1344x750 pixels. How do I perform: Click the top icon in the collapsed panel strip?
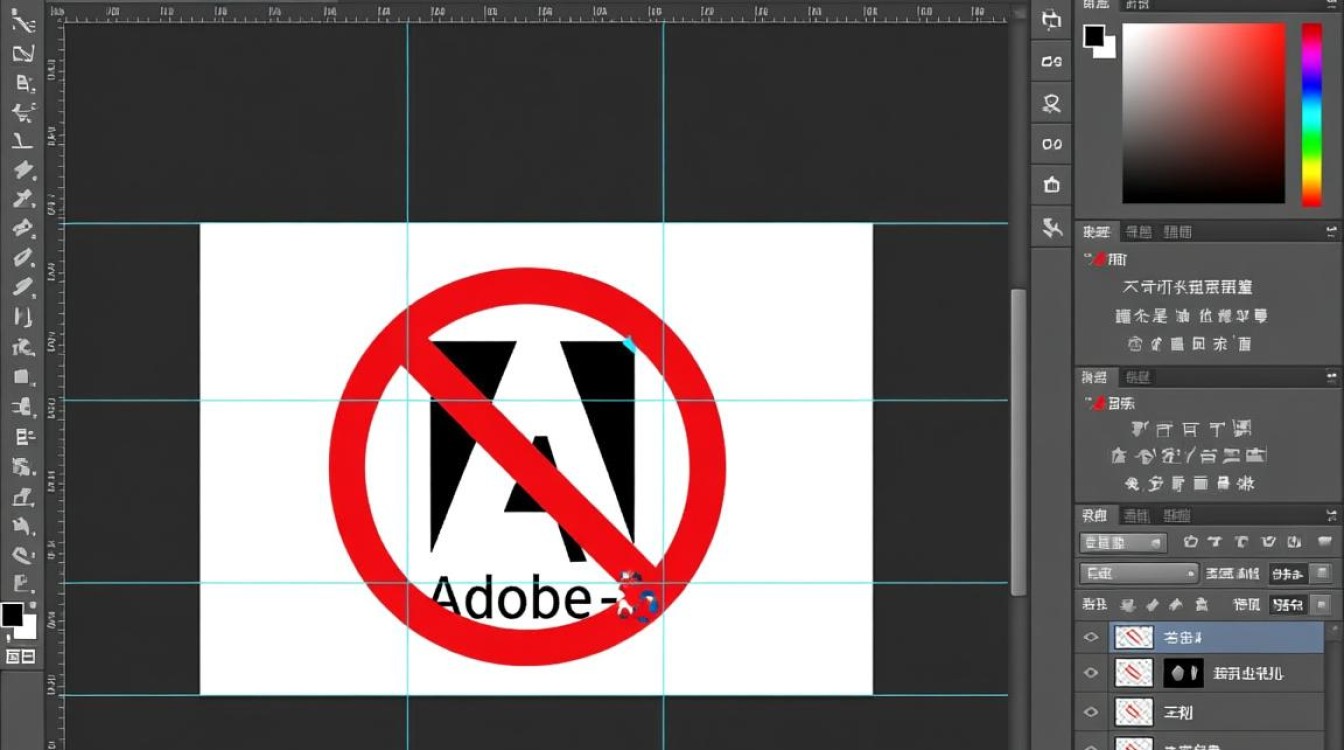pos(1051,20)
